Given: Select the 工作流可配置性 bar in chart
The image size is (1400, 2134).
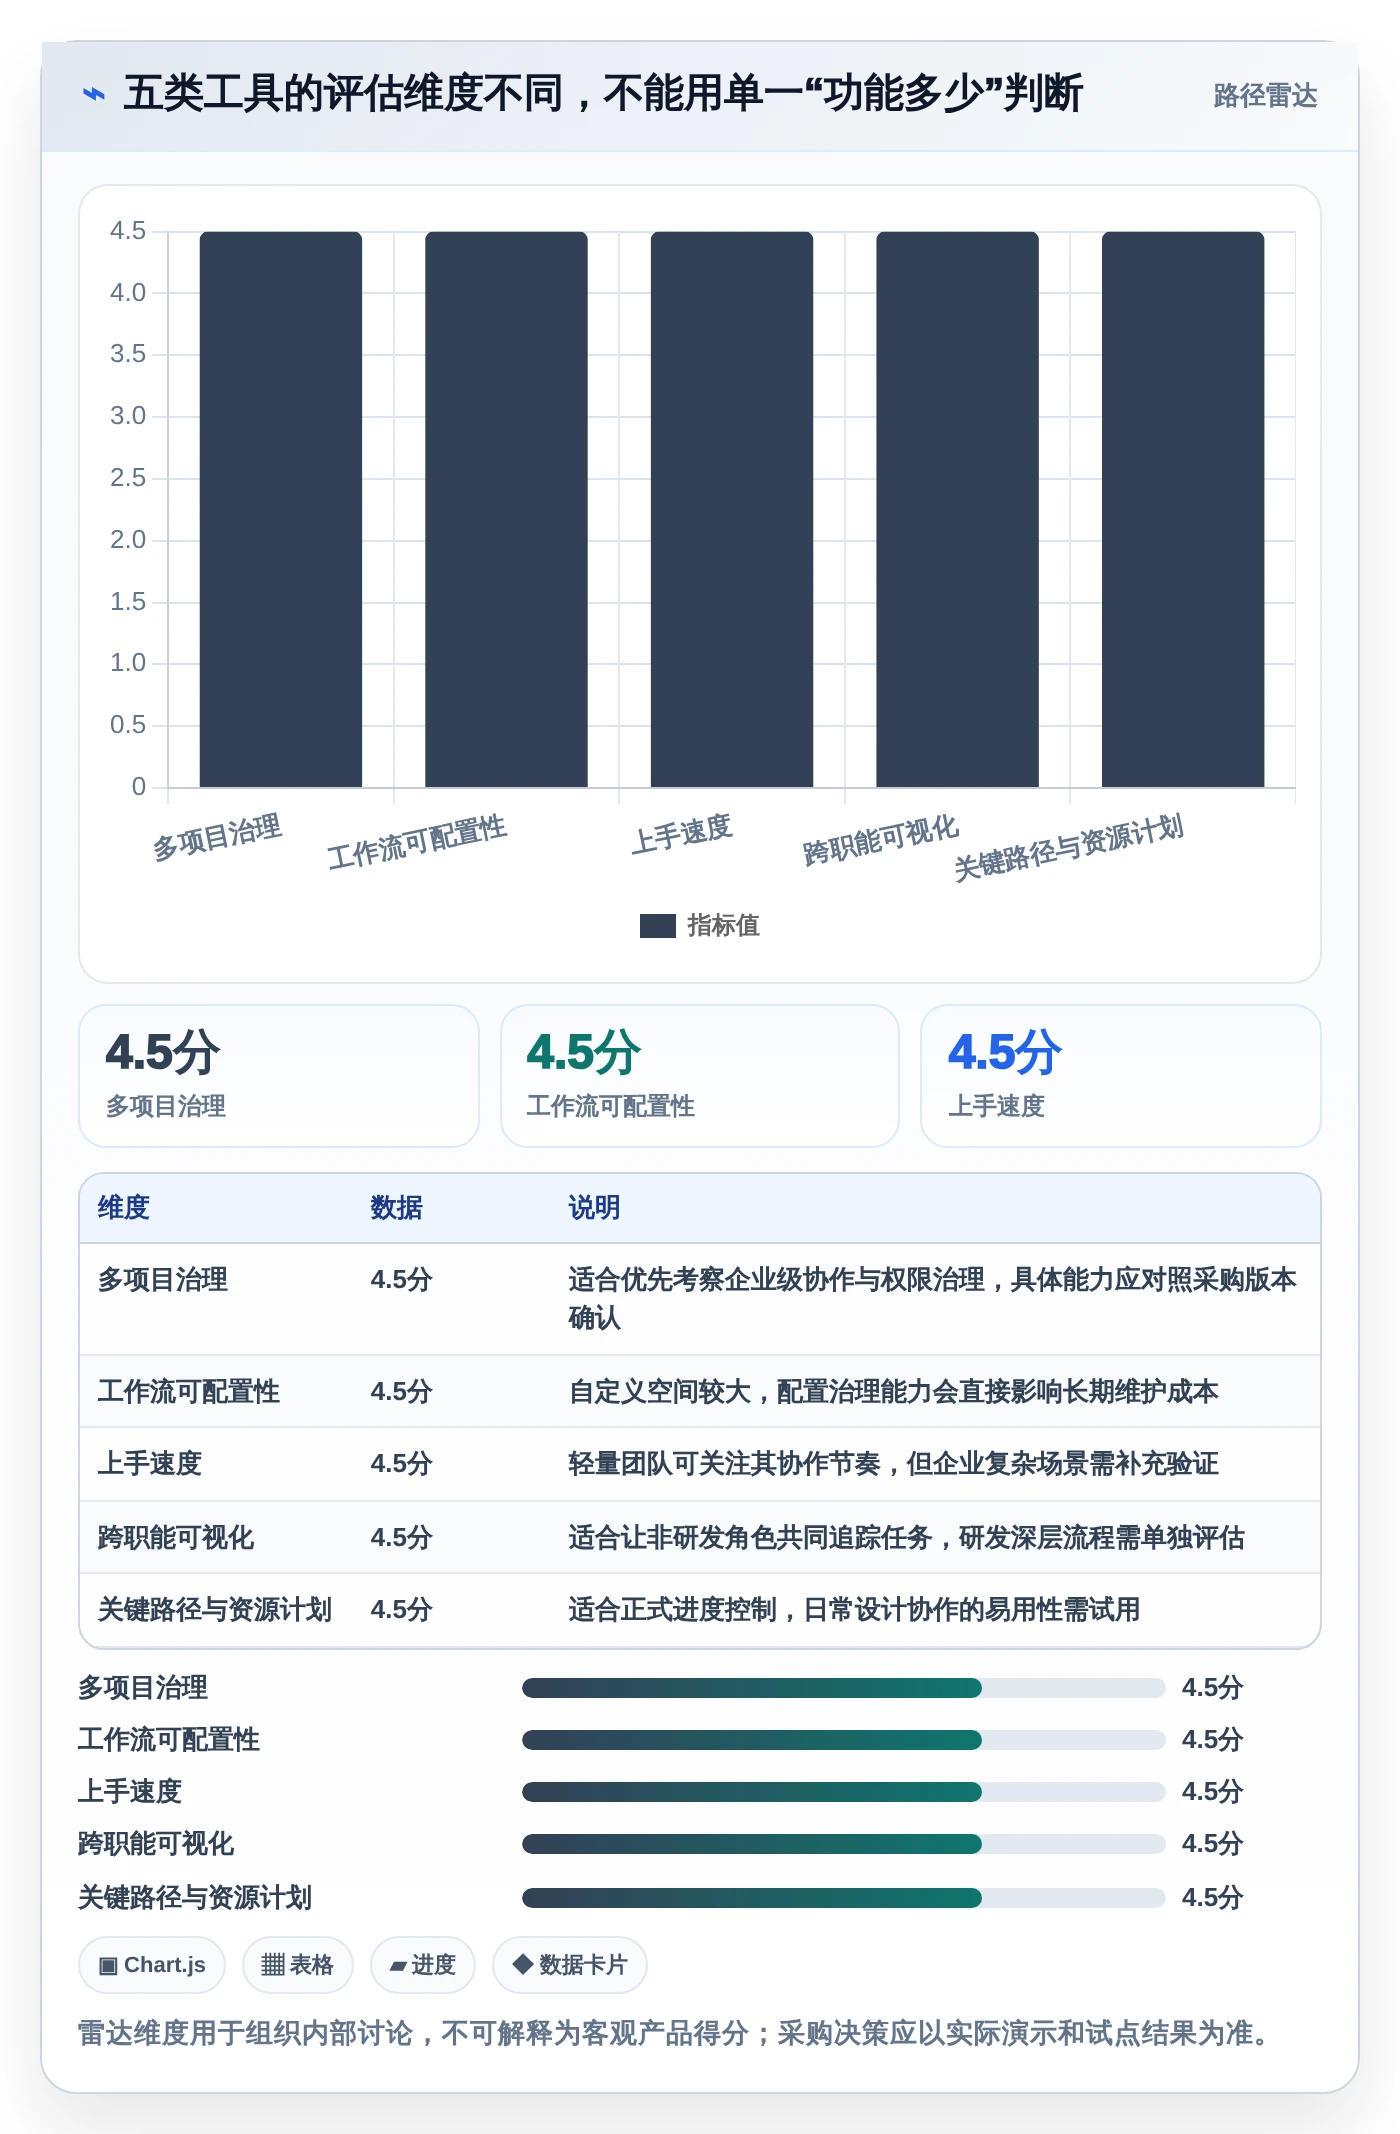Looking at the screenshot, I should point(506,509).
